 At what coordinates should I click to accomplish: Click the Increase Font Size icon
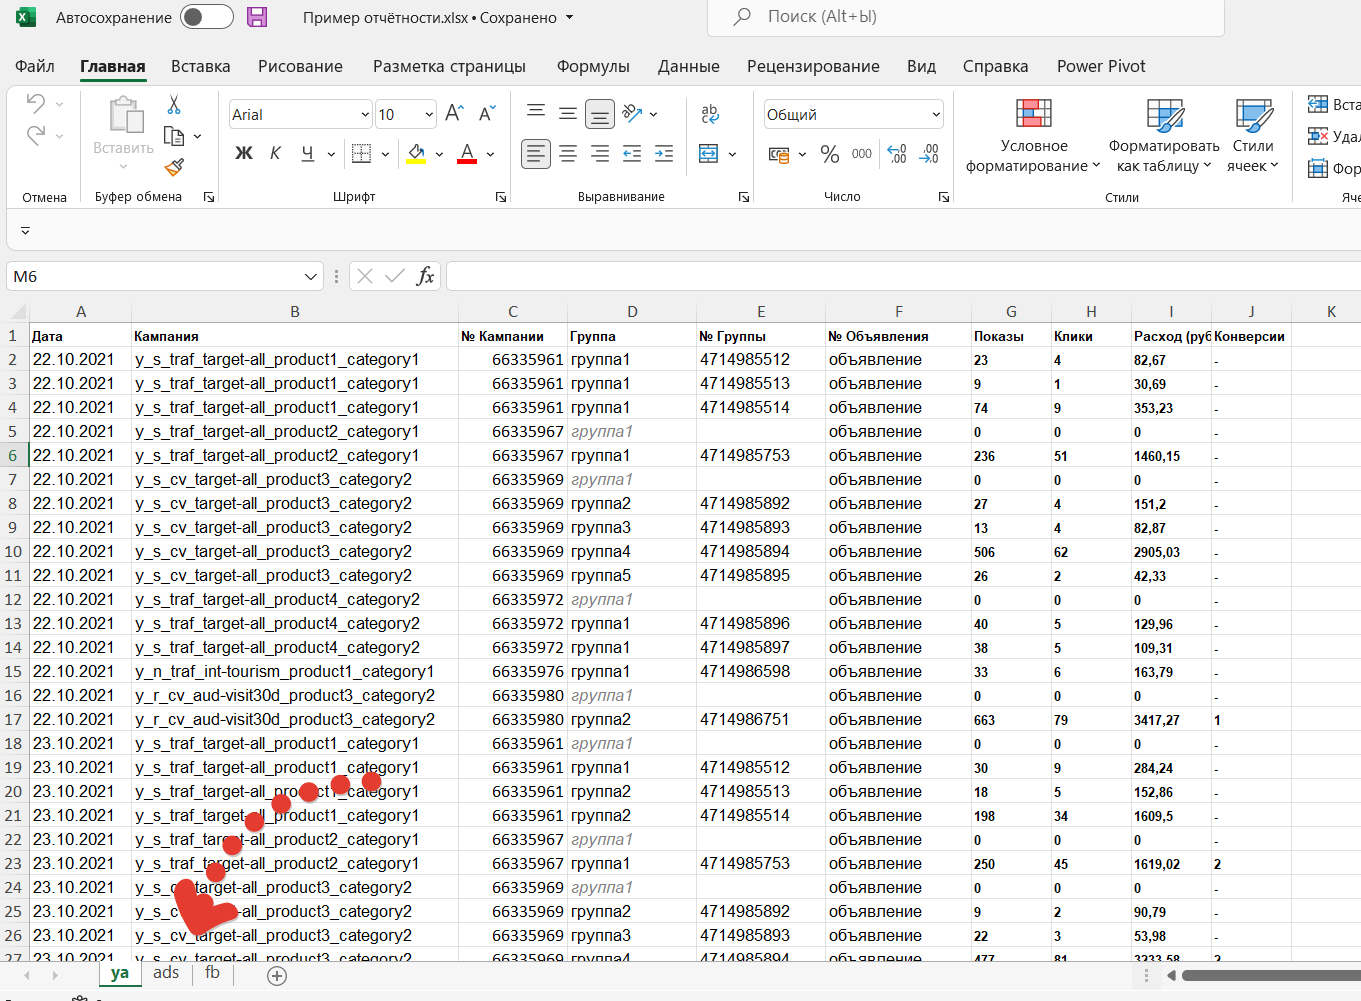[x=454, y=114]
